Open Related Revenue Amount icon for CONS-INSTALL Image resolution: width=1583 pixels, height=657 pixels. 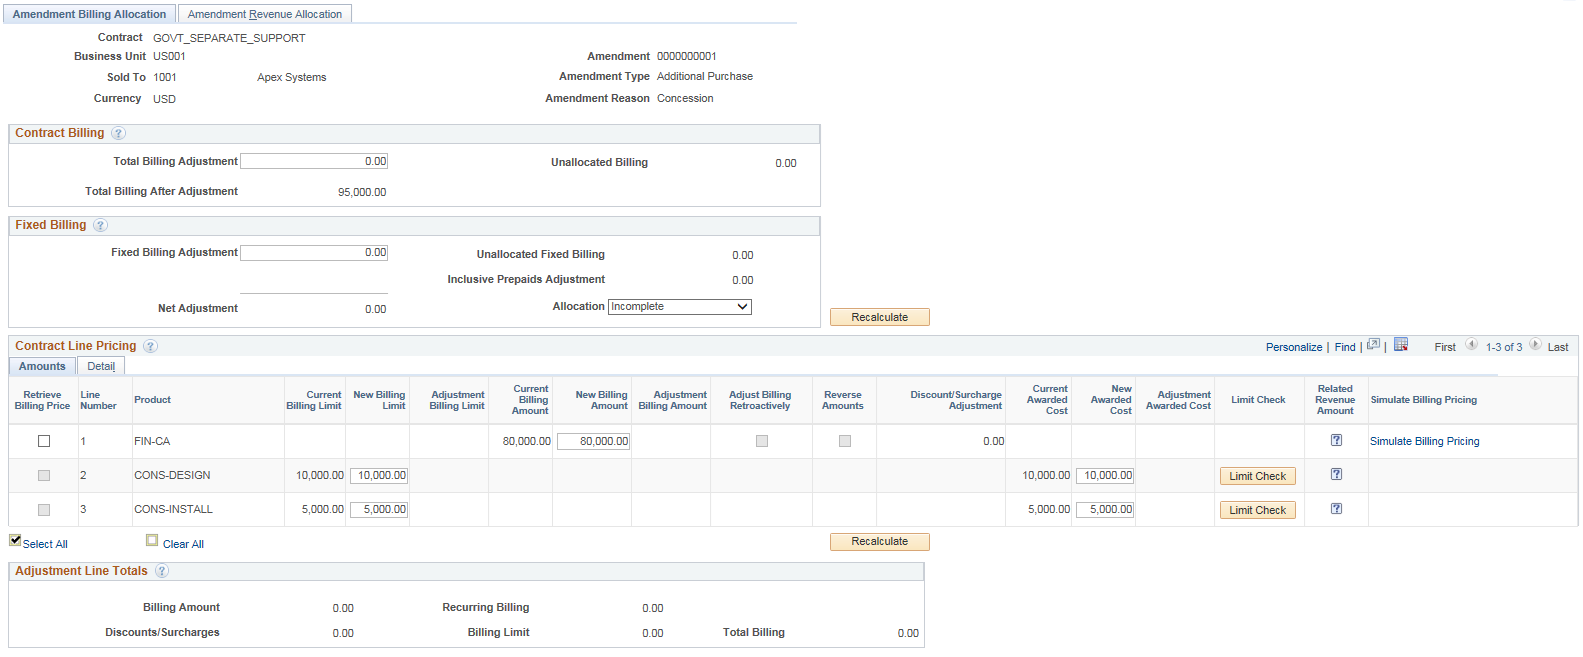click(x=1336, y=508)
